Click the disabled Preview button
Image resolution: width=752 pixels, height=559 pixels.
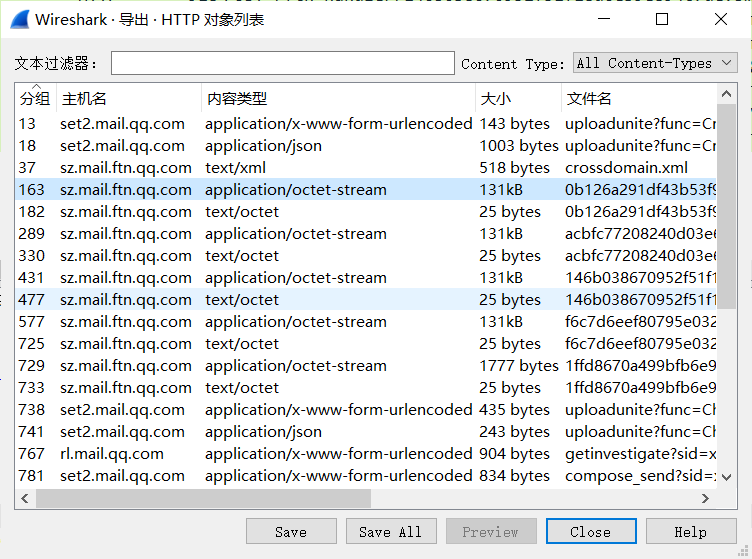click(x=491, y=531)
